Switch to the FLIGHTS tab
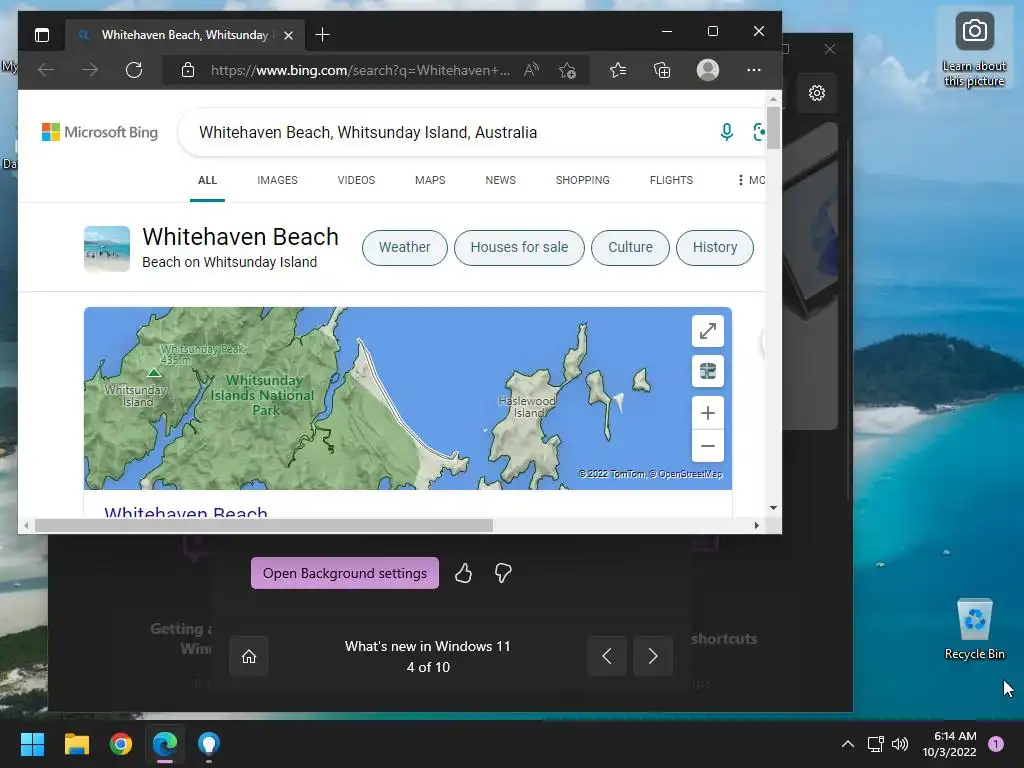The width and height of the screenshot is (1024, 768). click(671, 180)
